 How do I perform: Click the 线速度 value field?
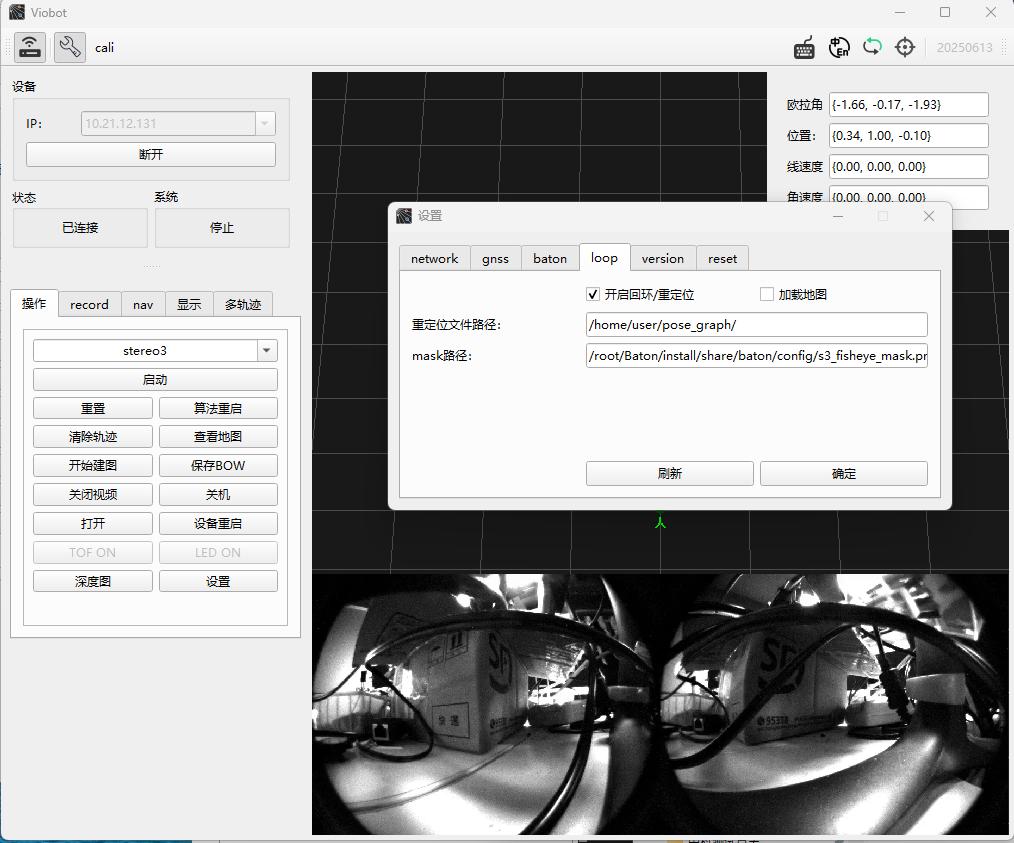[909, 167]
